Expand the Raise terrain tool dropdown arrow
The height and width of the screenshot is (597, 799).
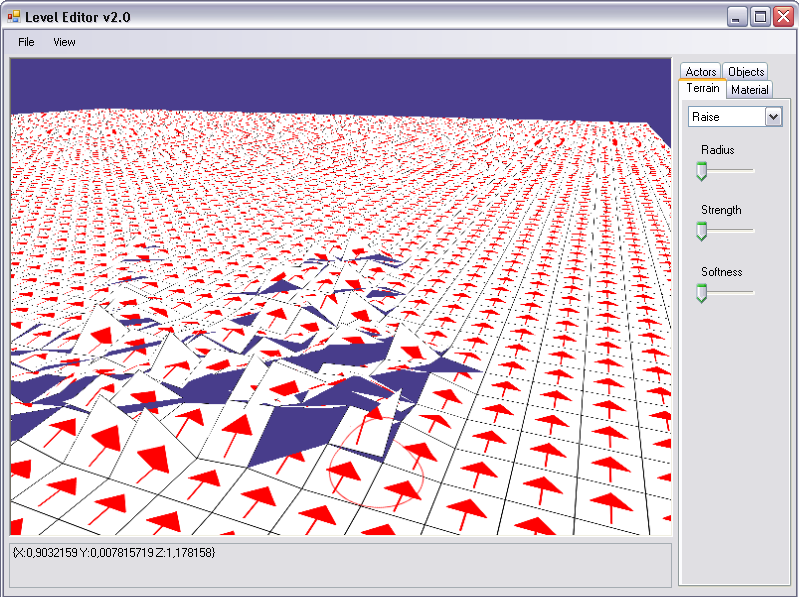point(772,117)
